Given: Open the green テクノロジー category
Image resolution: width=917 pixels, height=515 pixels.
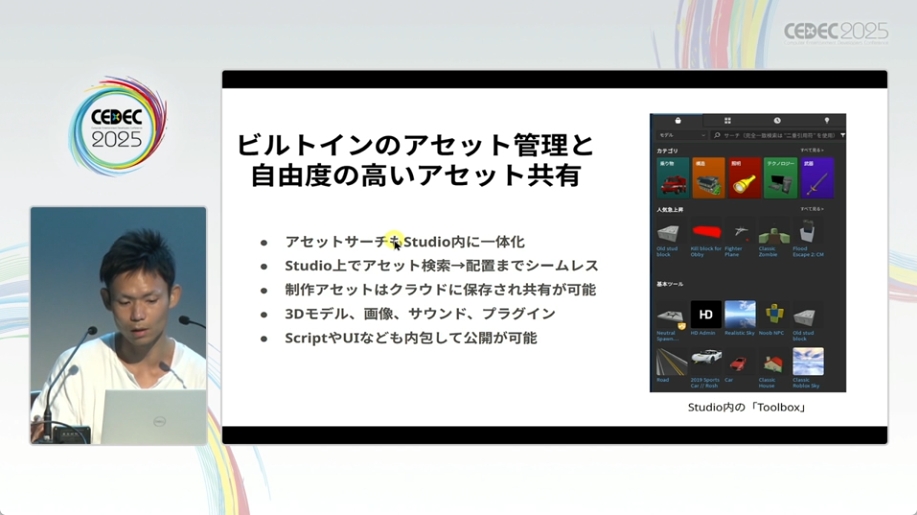Looking at the screenshot, I should coord(780,178).
